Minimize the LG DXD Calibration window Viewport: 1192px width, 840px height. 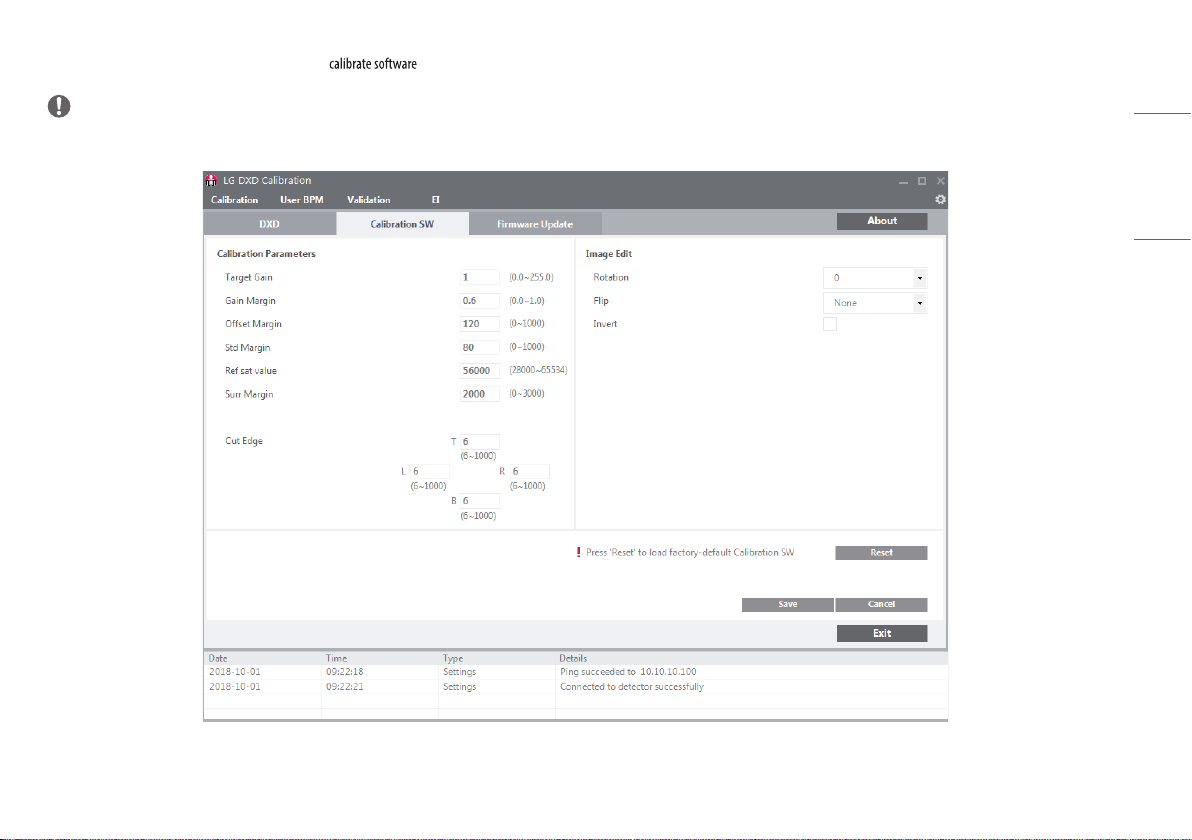pyautogui.click(x=903, y=181)
